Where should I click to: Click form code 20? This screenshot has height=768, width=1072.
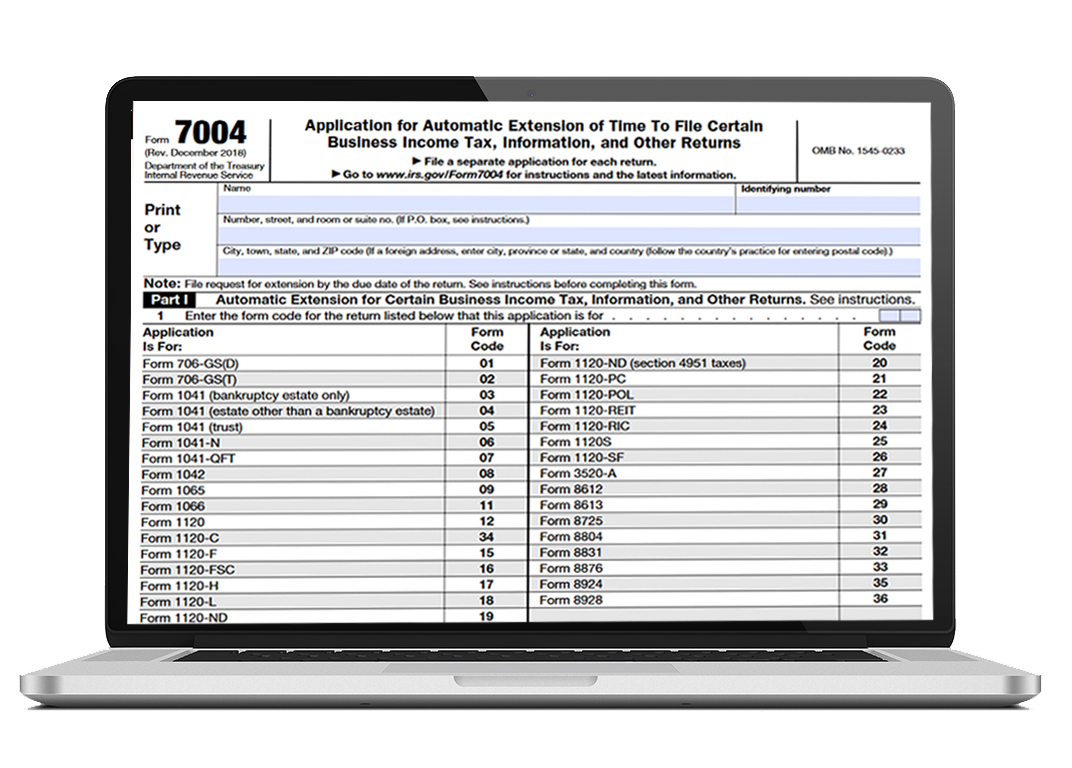[x=880, y=363]
